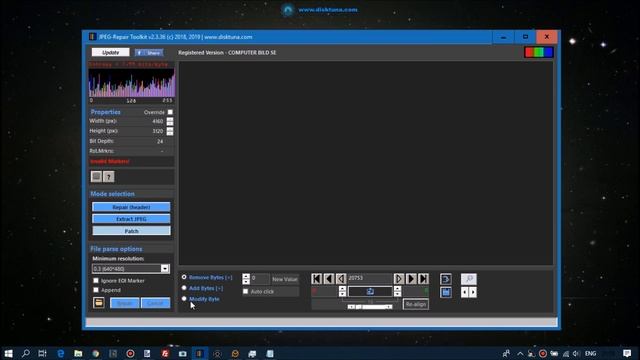This screenshot has width=640, height=360.
Task: Open Chrome from the taskbar
Action: [96, 353]
